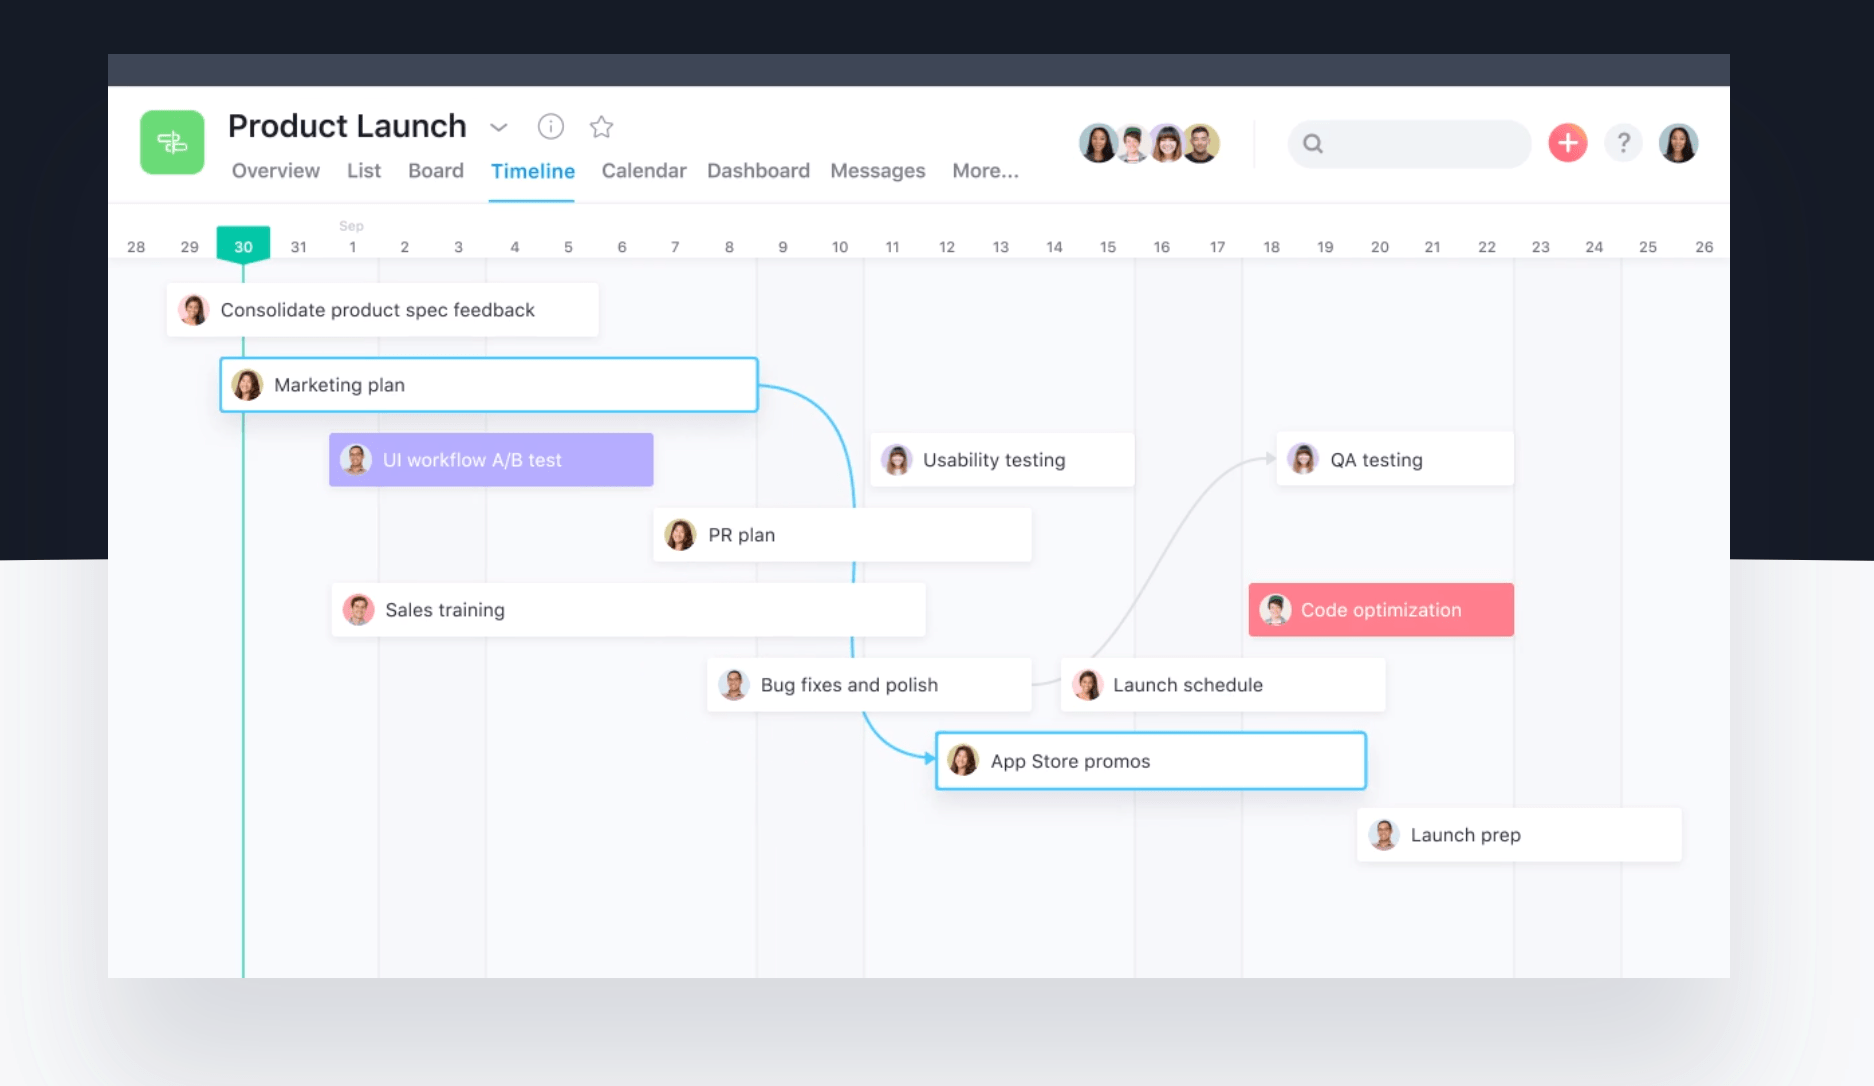Select the Code optimization task bar
Screen dimensions: 1874x1086
click(1380, 609)
